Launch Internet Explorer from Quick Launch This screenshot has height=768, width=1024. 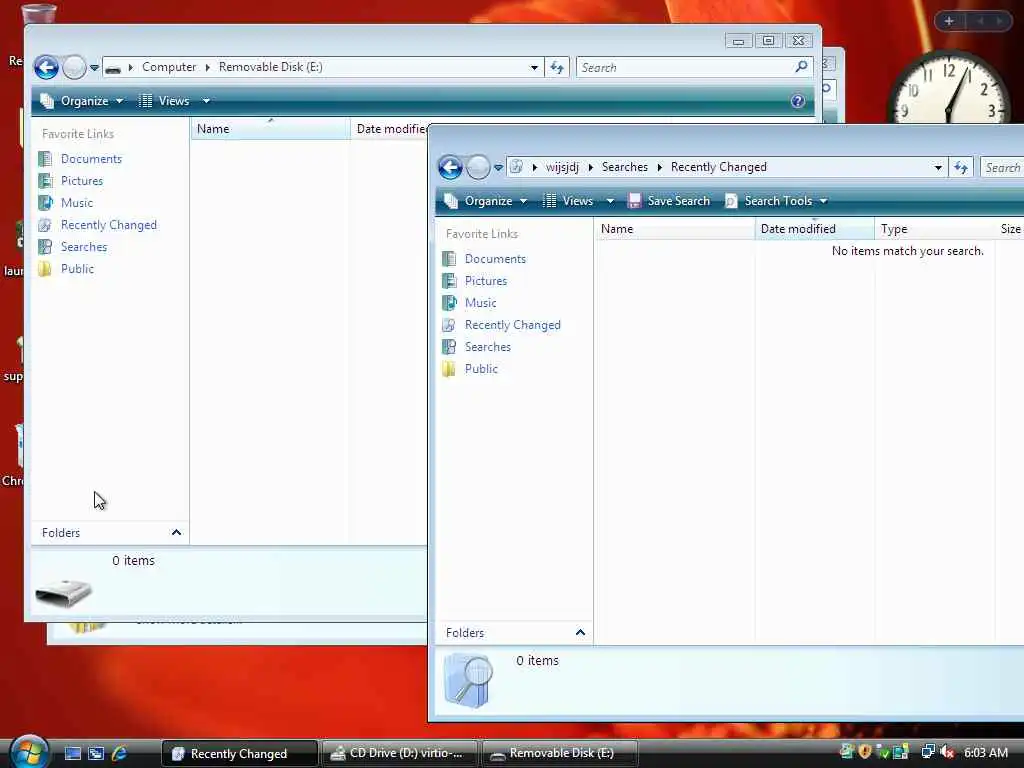[x=119, y=754]
